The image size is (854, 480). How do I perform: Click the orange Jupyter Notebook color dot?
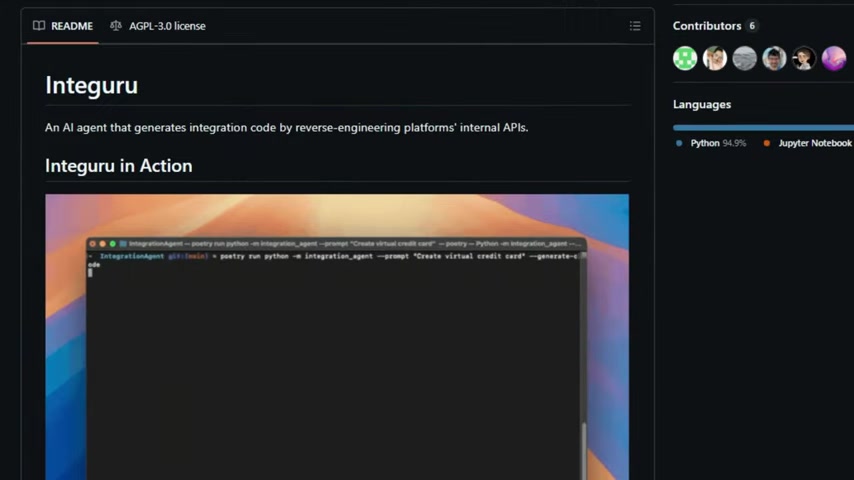pos(767,143)
